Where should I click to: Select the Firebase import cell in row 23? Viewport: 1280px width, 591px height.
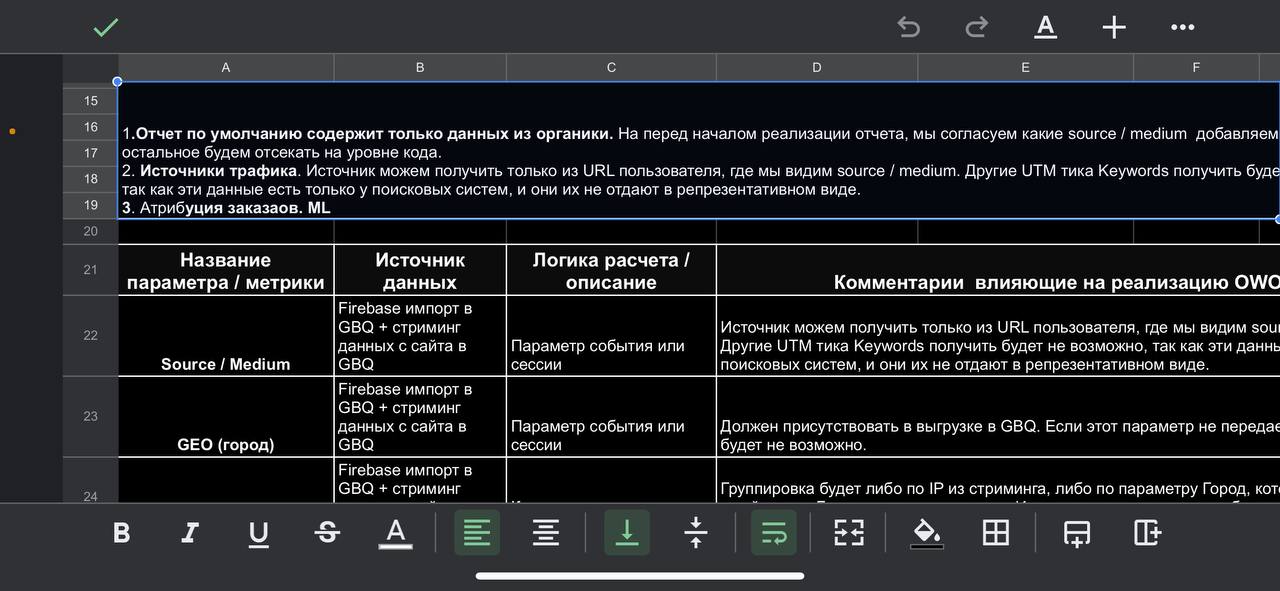420,416
